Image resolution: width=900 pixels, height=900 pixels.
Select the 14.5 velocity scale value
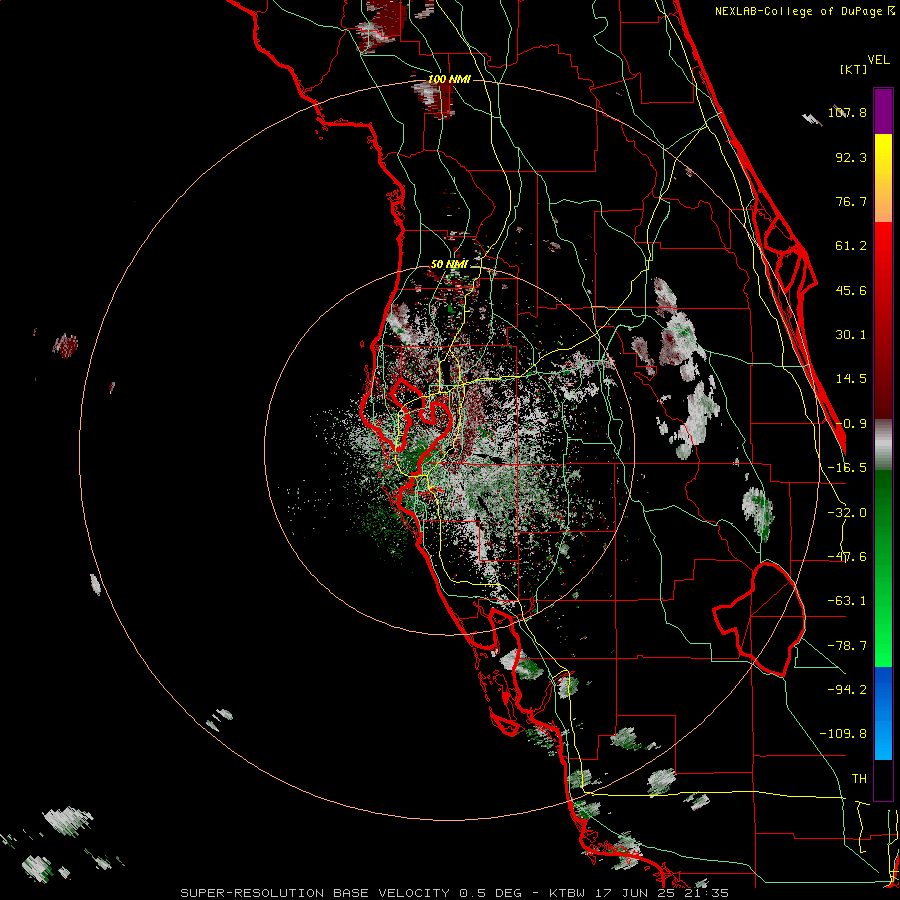[851, 379]
